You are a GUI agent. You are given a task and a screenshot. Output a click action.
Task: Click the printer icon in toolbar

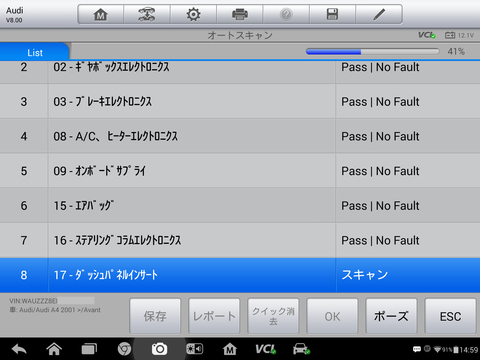click(240, 14)
